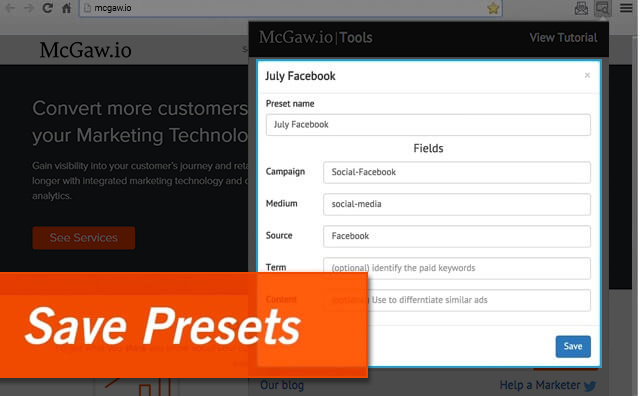Focus the Medium field with social-media
640x396 pixels.
pyautogui.click(x=456, y=204)
